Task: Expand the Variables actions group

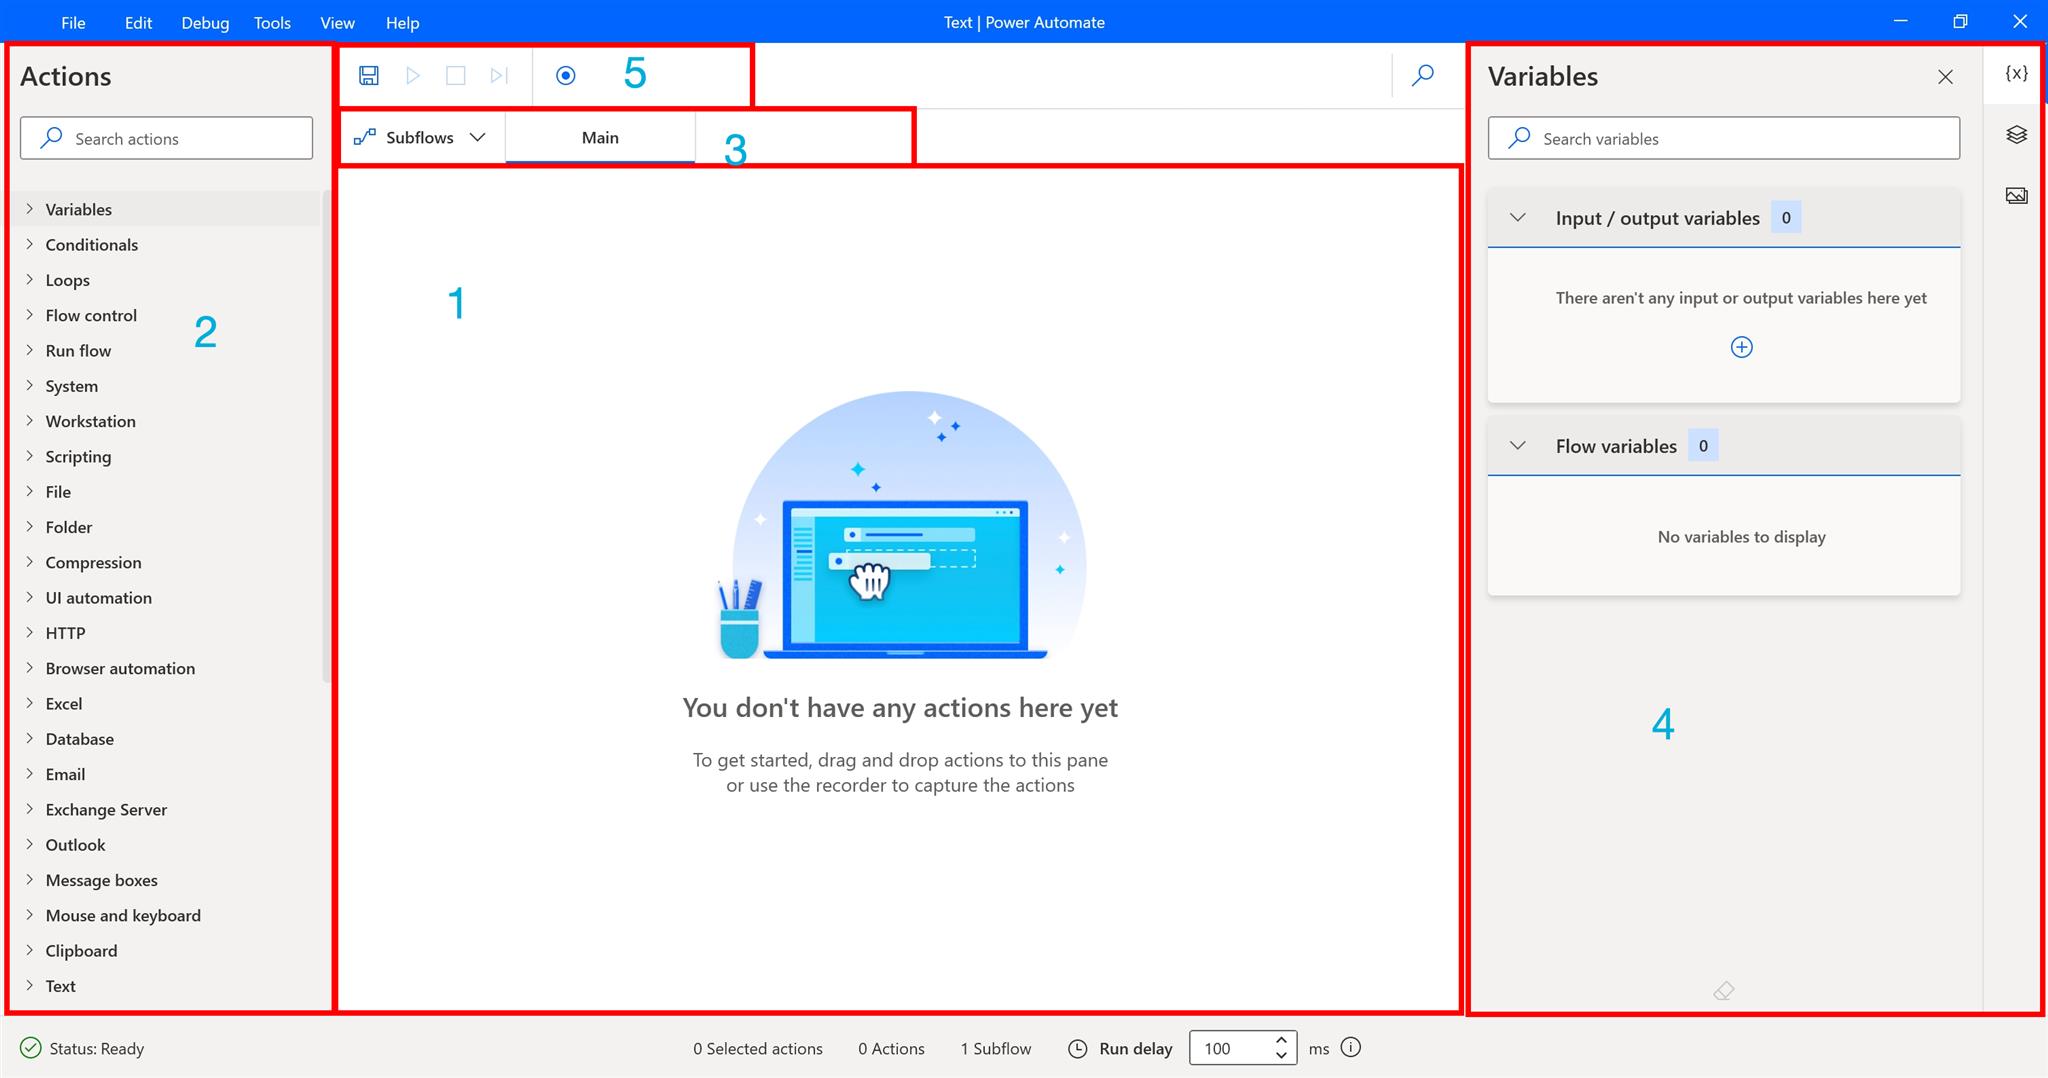Action: click(x=30, y=209)
